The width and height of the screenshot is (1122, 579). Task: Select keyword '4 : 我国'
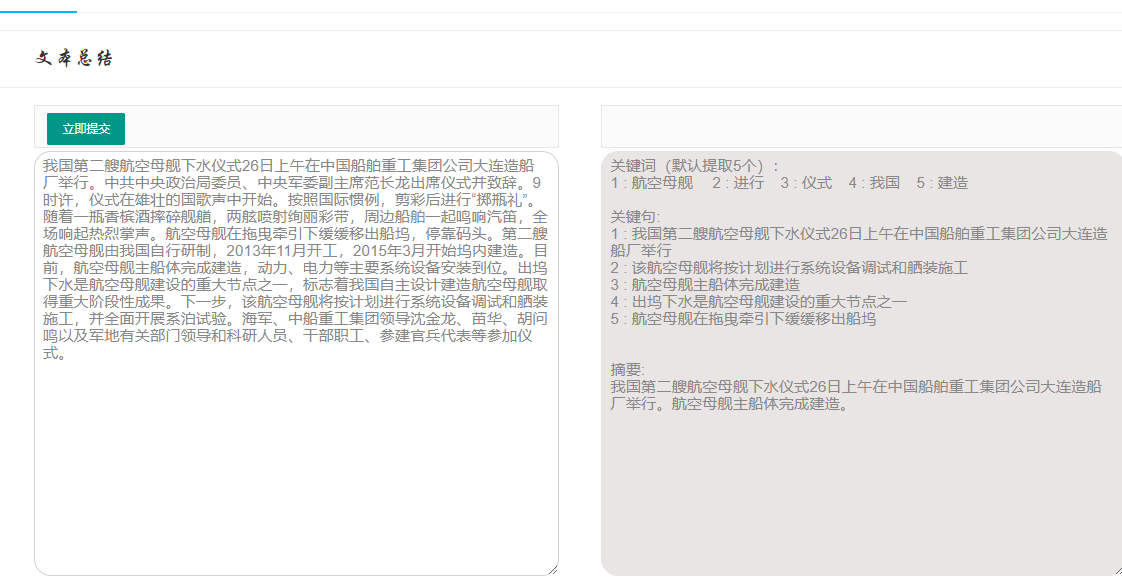874,183
